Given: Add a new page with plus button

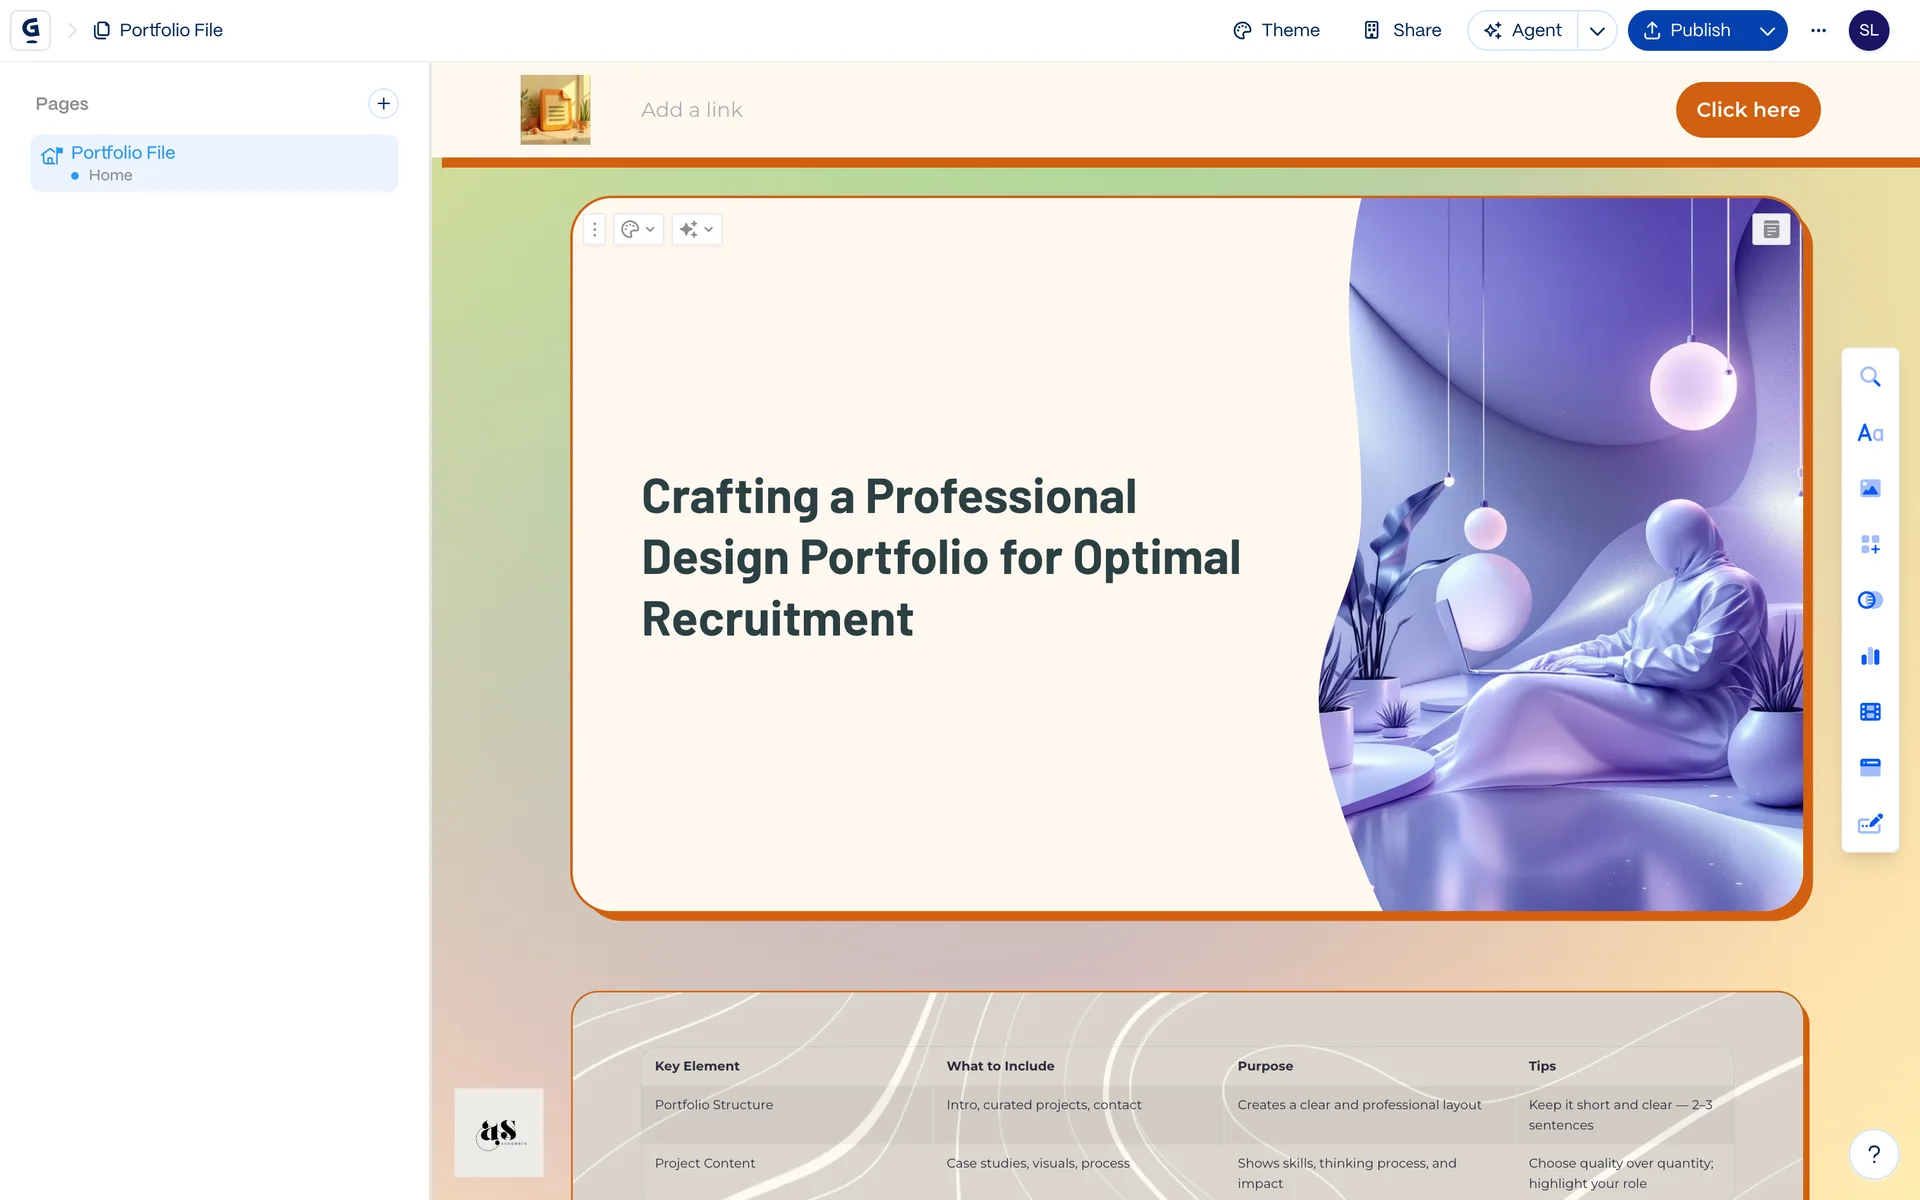Looking at the screenshot, I should 383,103.
